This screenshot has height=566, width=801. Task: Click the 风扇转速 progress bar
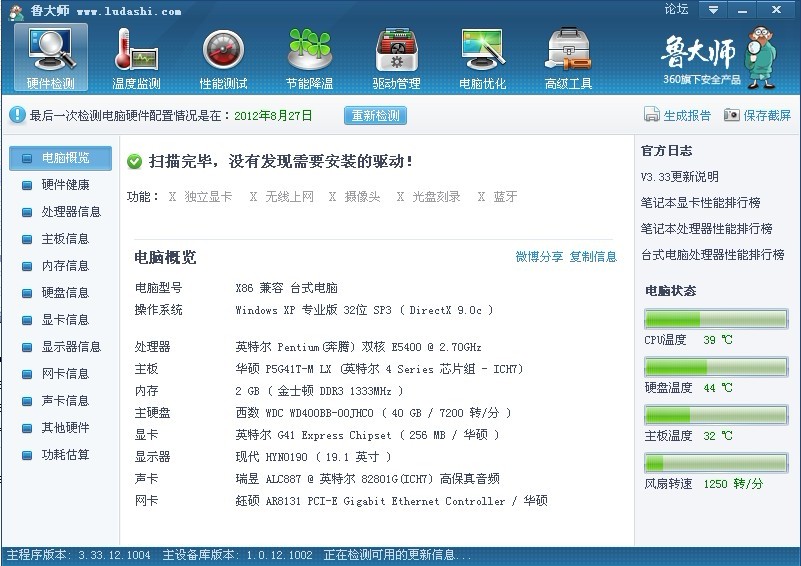(x=716, y=463)
